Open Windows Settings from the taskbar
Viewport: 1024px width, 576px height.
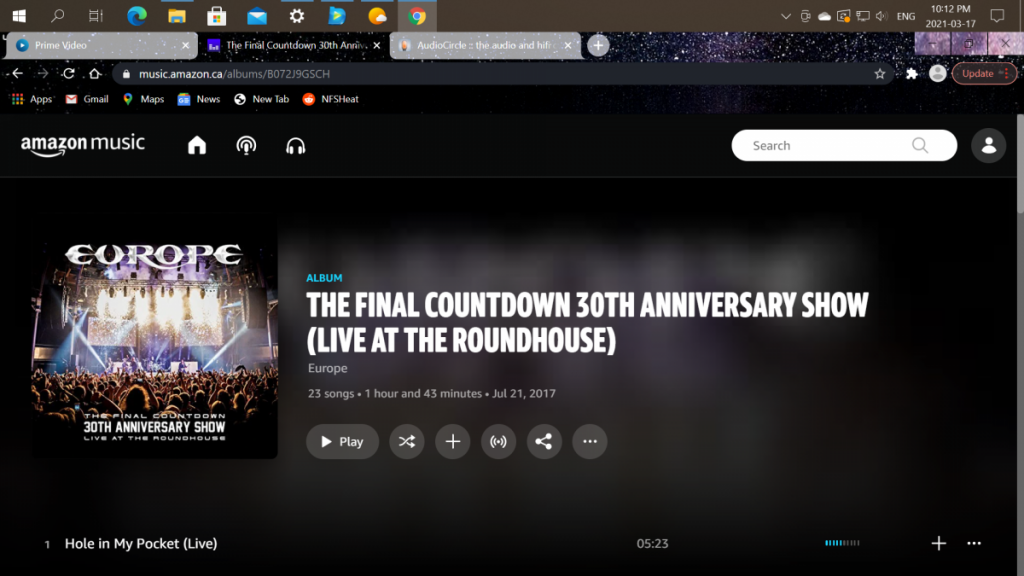click(x=296, y=16)
